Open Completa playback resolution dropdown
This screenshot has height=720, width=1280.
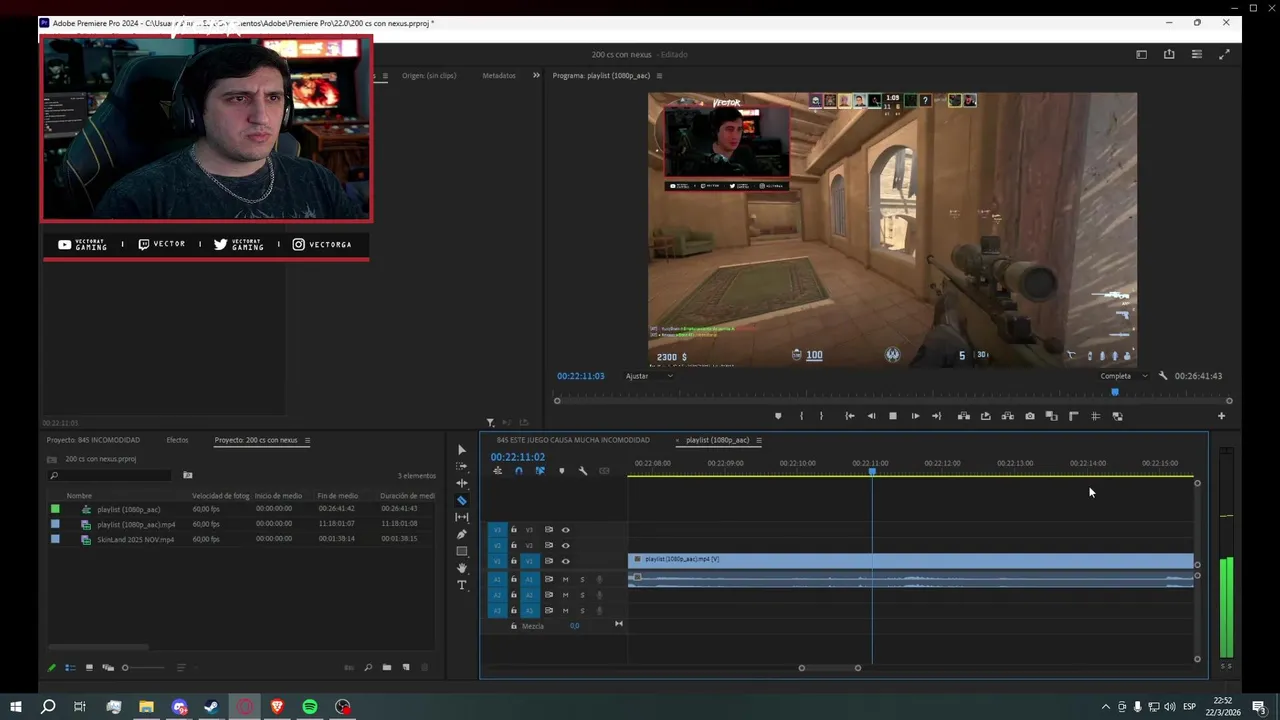click(x=1124, y=376)
